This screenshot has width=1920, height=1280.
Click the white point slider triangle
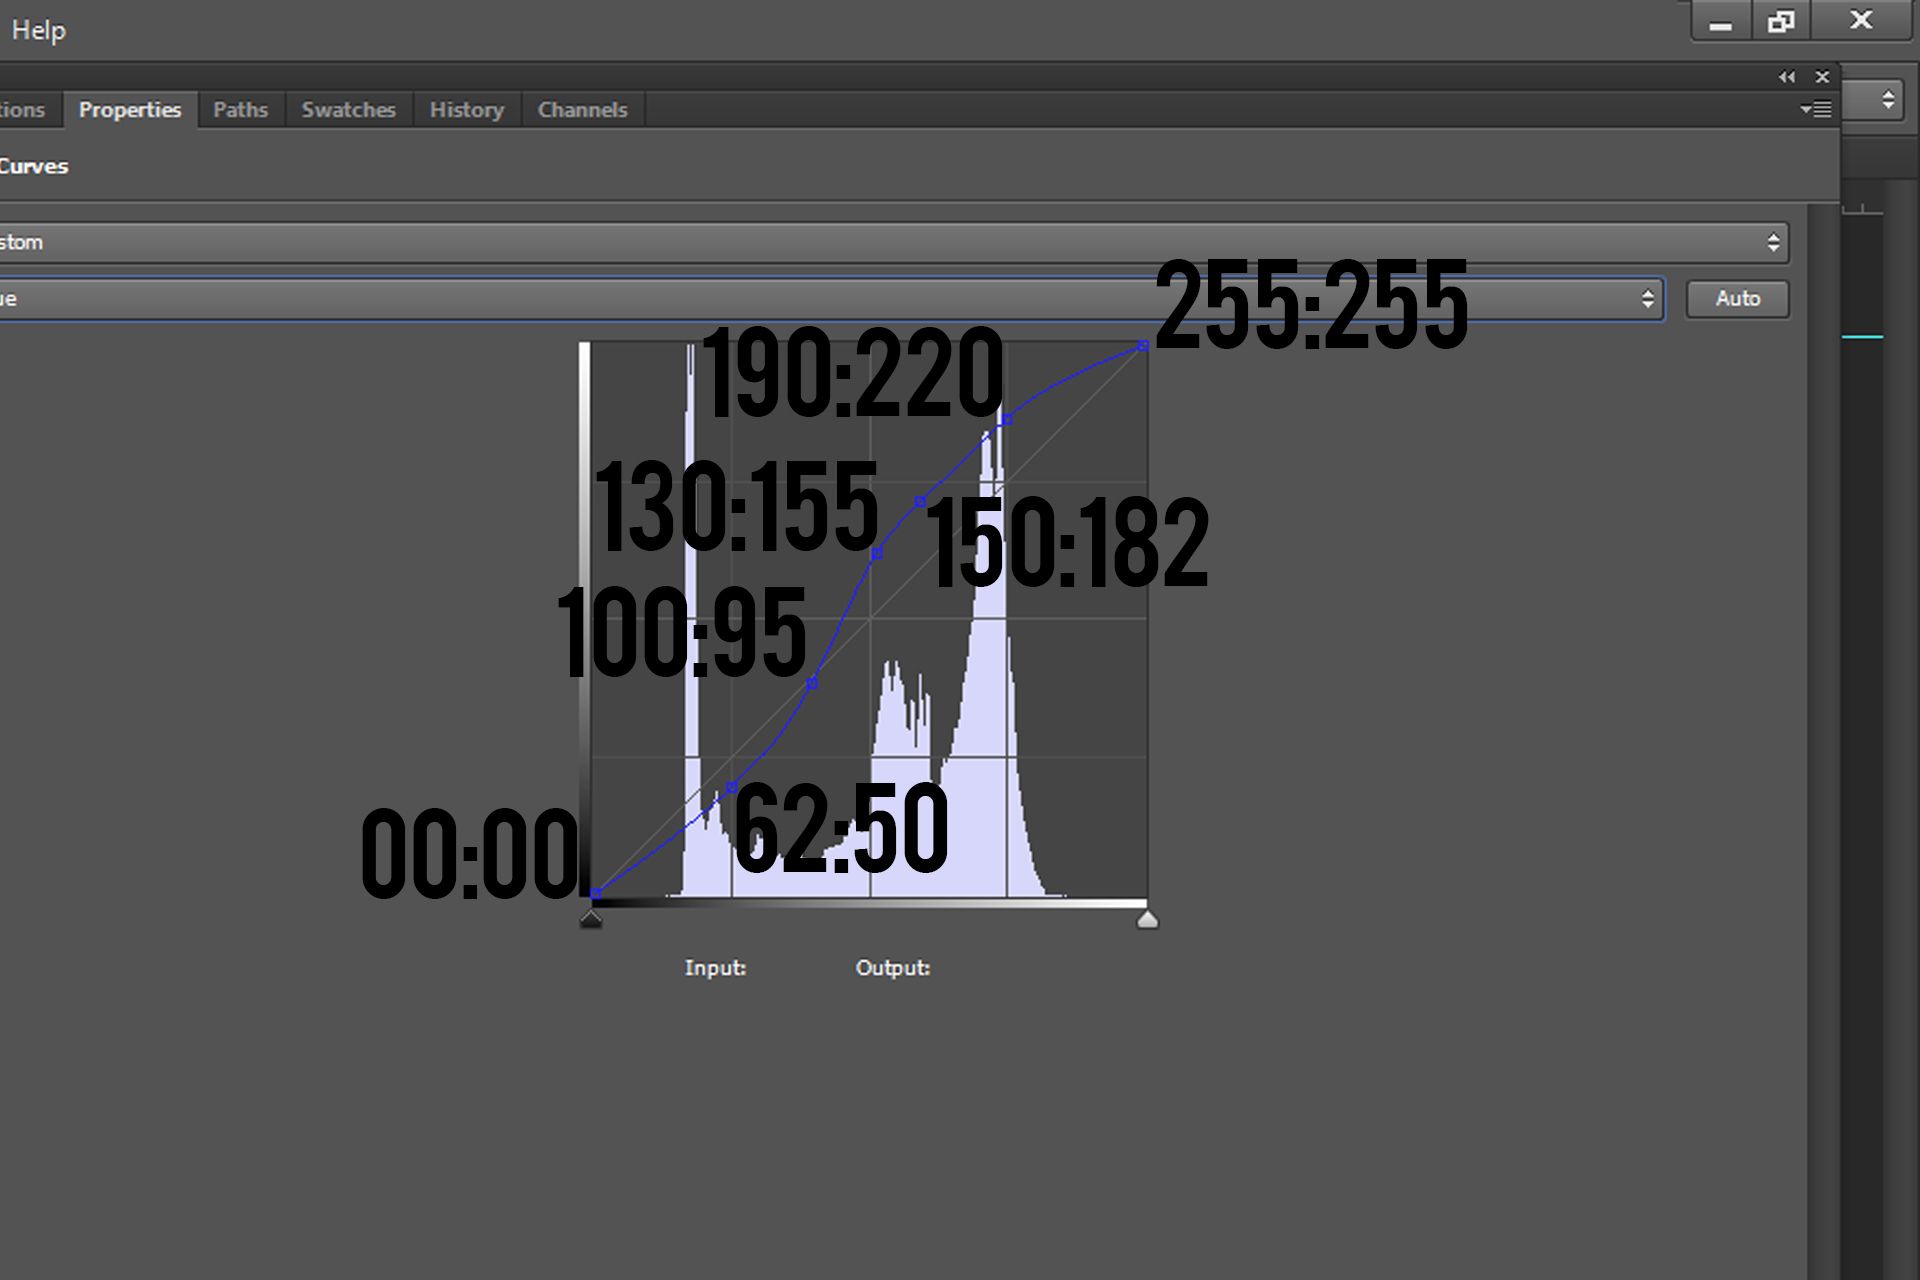1148,919
